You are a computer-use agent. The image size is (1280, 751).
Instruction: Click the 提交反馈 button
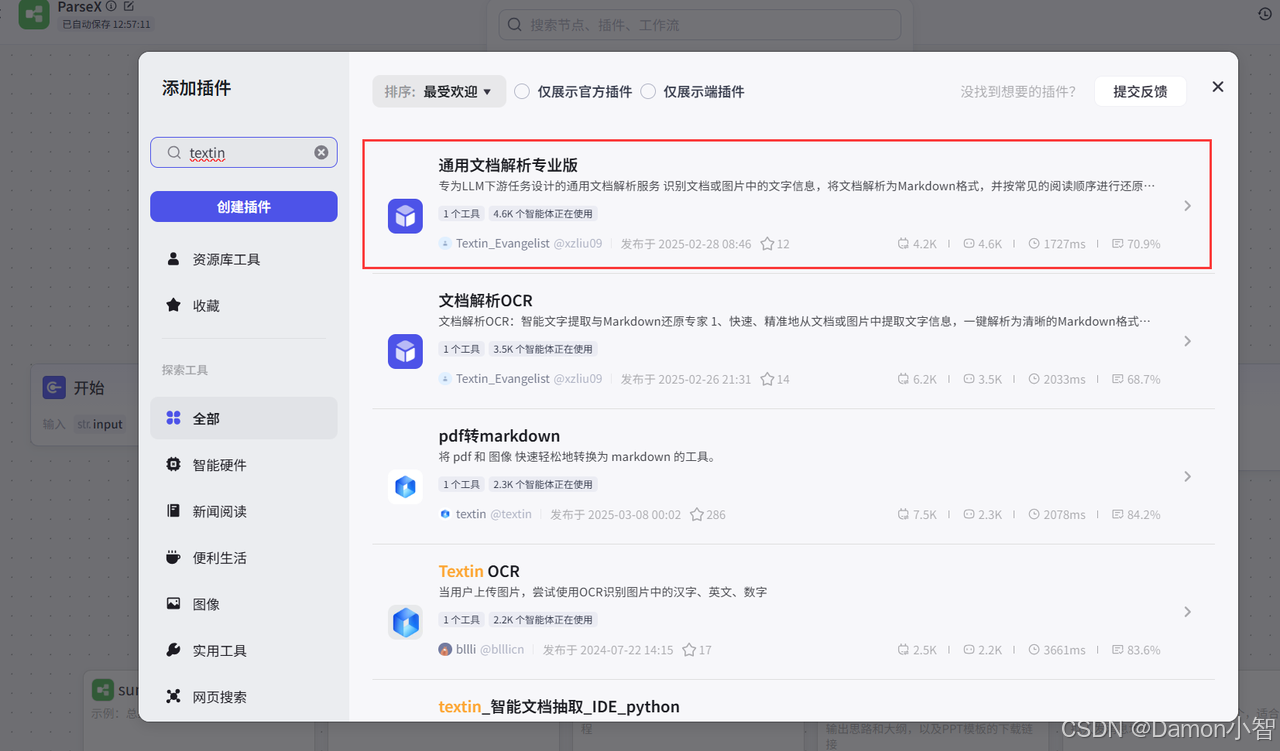pos(1140,91)
